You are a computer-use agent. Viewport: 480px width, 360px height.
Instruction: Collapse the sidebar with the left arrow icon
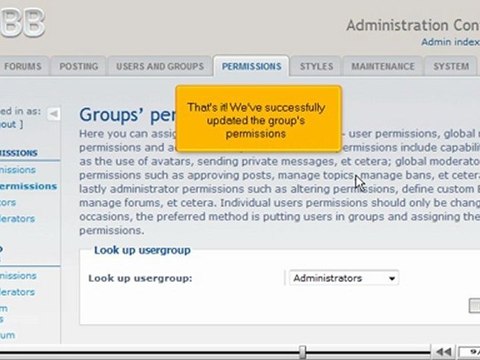(53, 114)
